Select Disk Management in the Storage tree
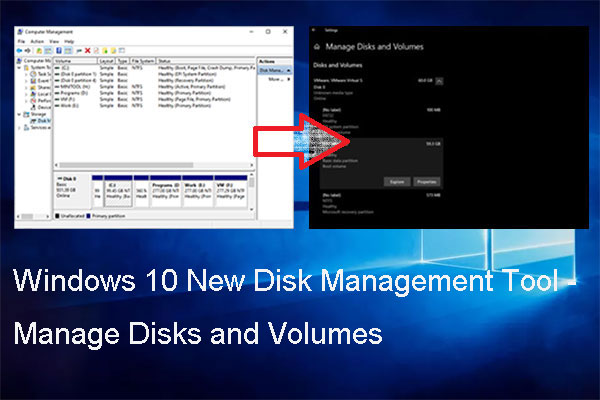Viewport: 600px width, 400px height. (x=40, y=121)
